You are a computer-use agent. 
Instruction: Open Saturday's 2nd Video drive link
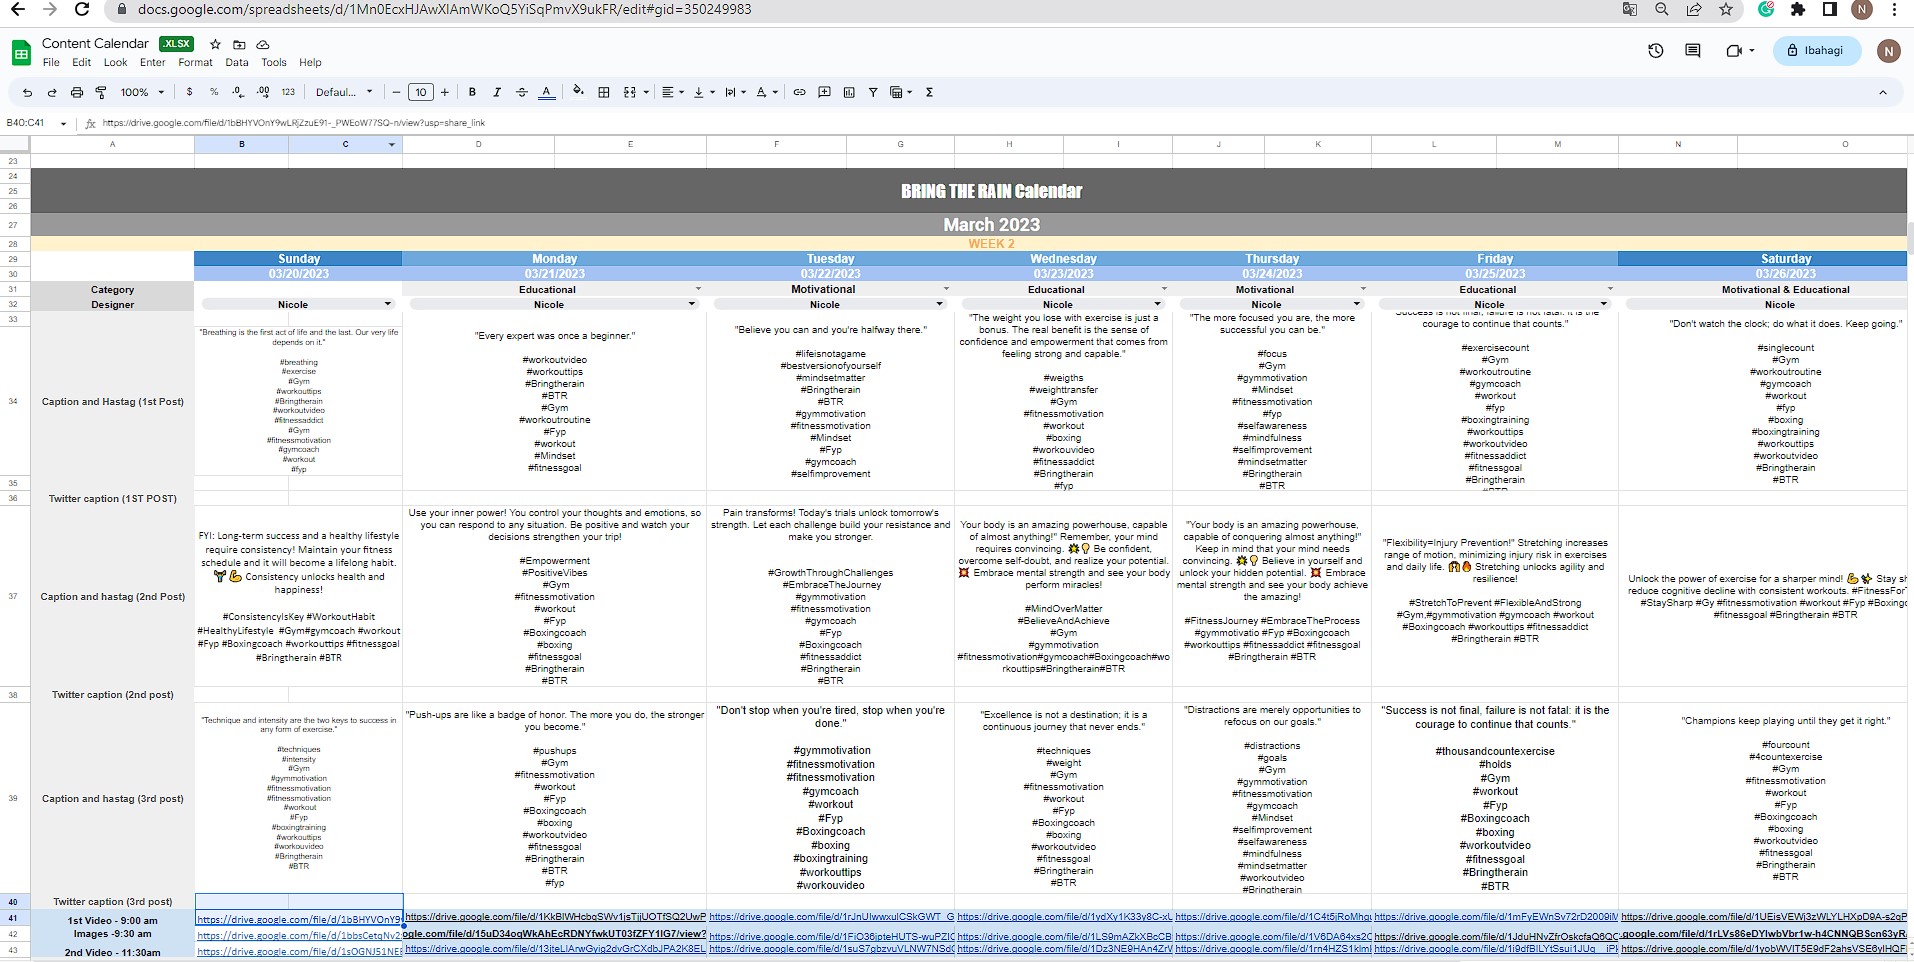1763,949
